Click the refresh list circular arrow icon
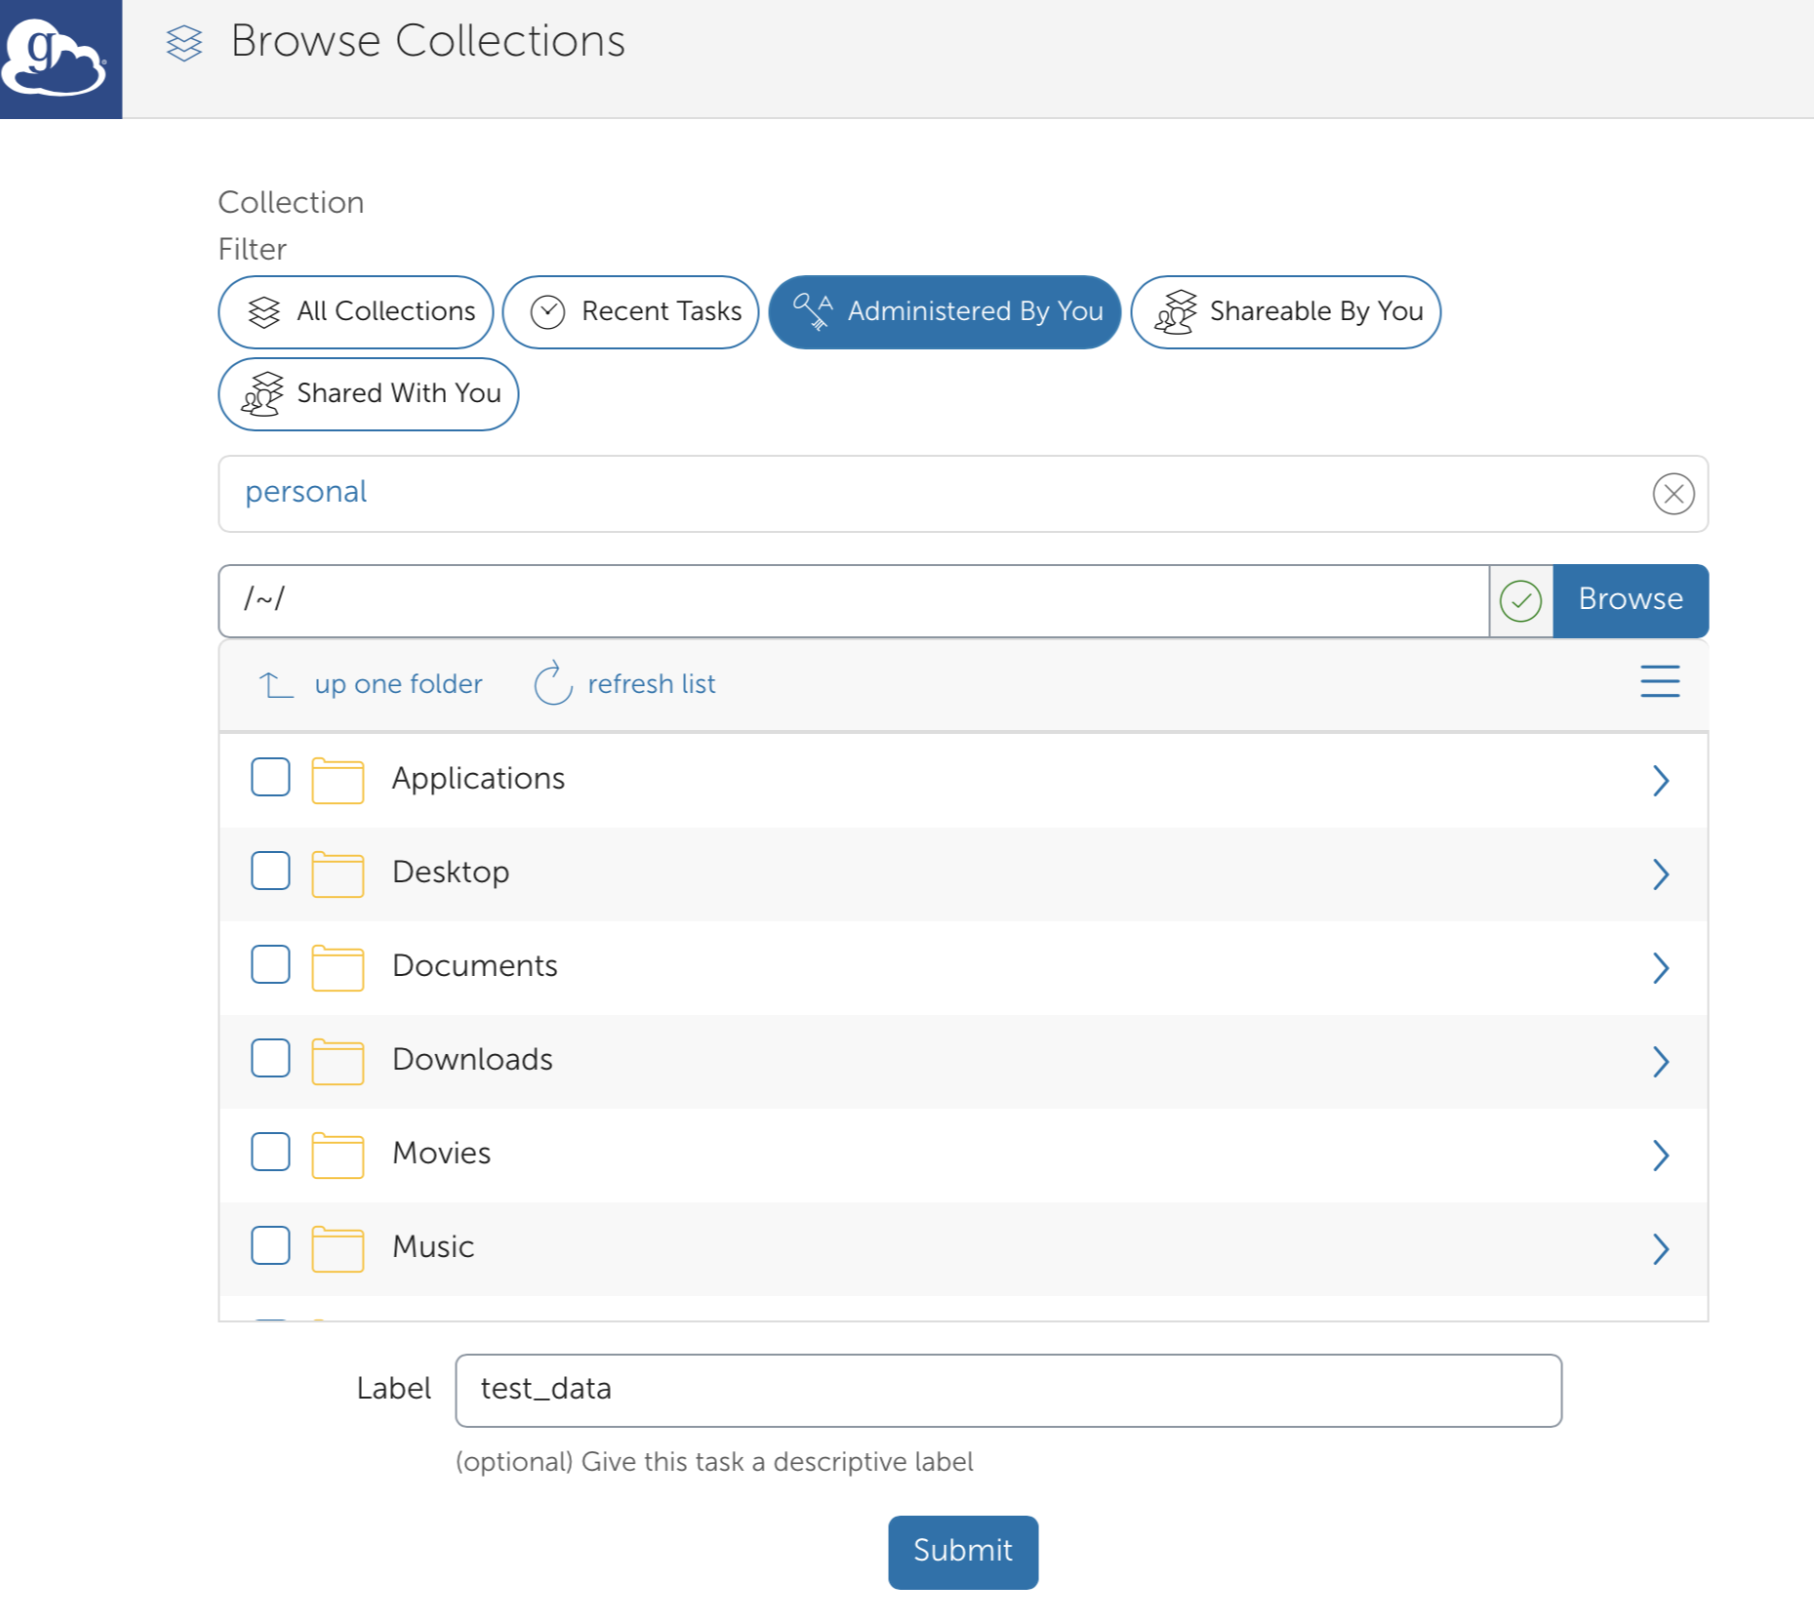The width and height of the screenshot is (1814, 1606). pyautogui.click(x=552, y=683)
